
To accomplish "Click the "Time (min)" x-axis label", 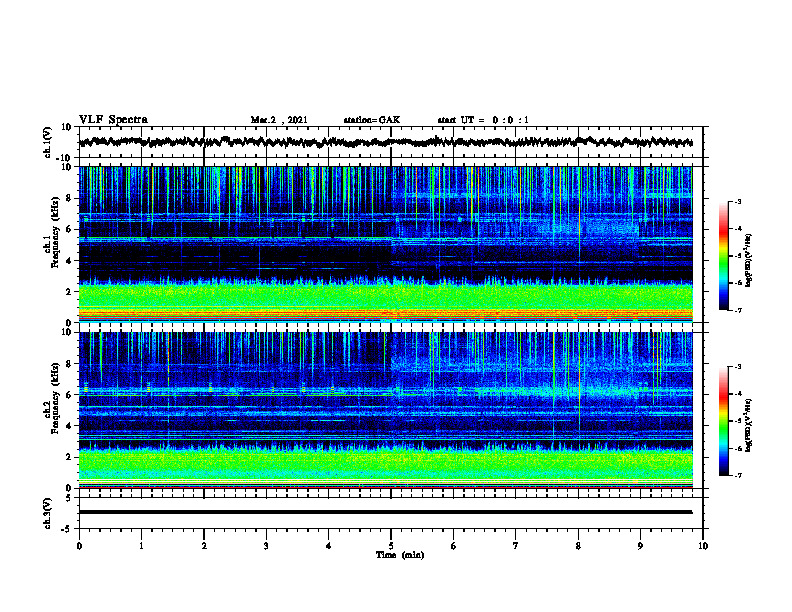I will click(x=400, y=555).
